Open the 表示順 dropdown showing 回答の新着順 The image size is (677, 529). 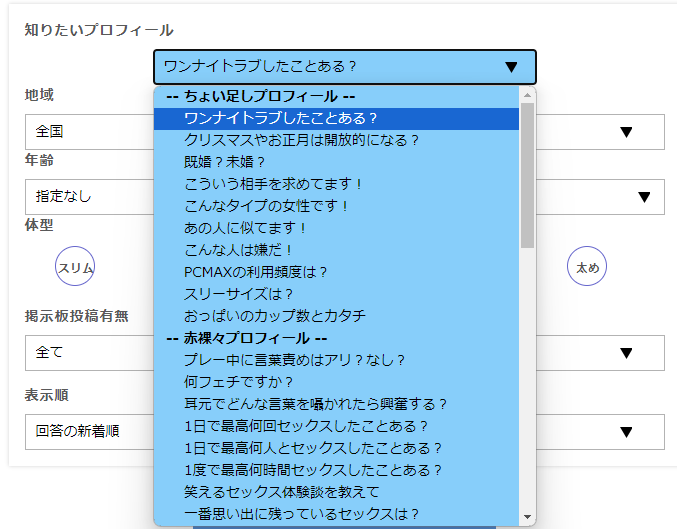point(88,432)
